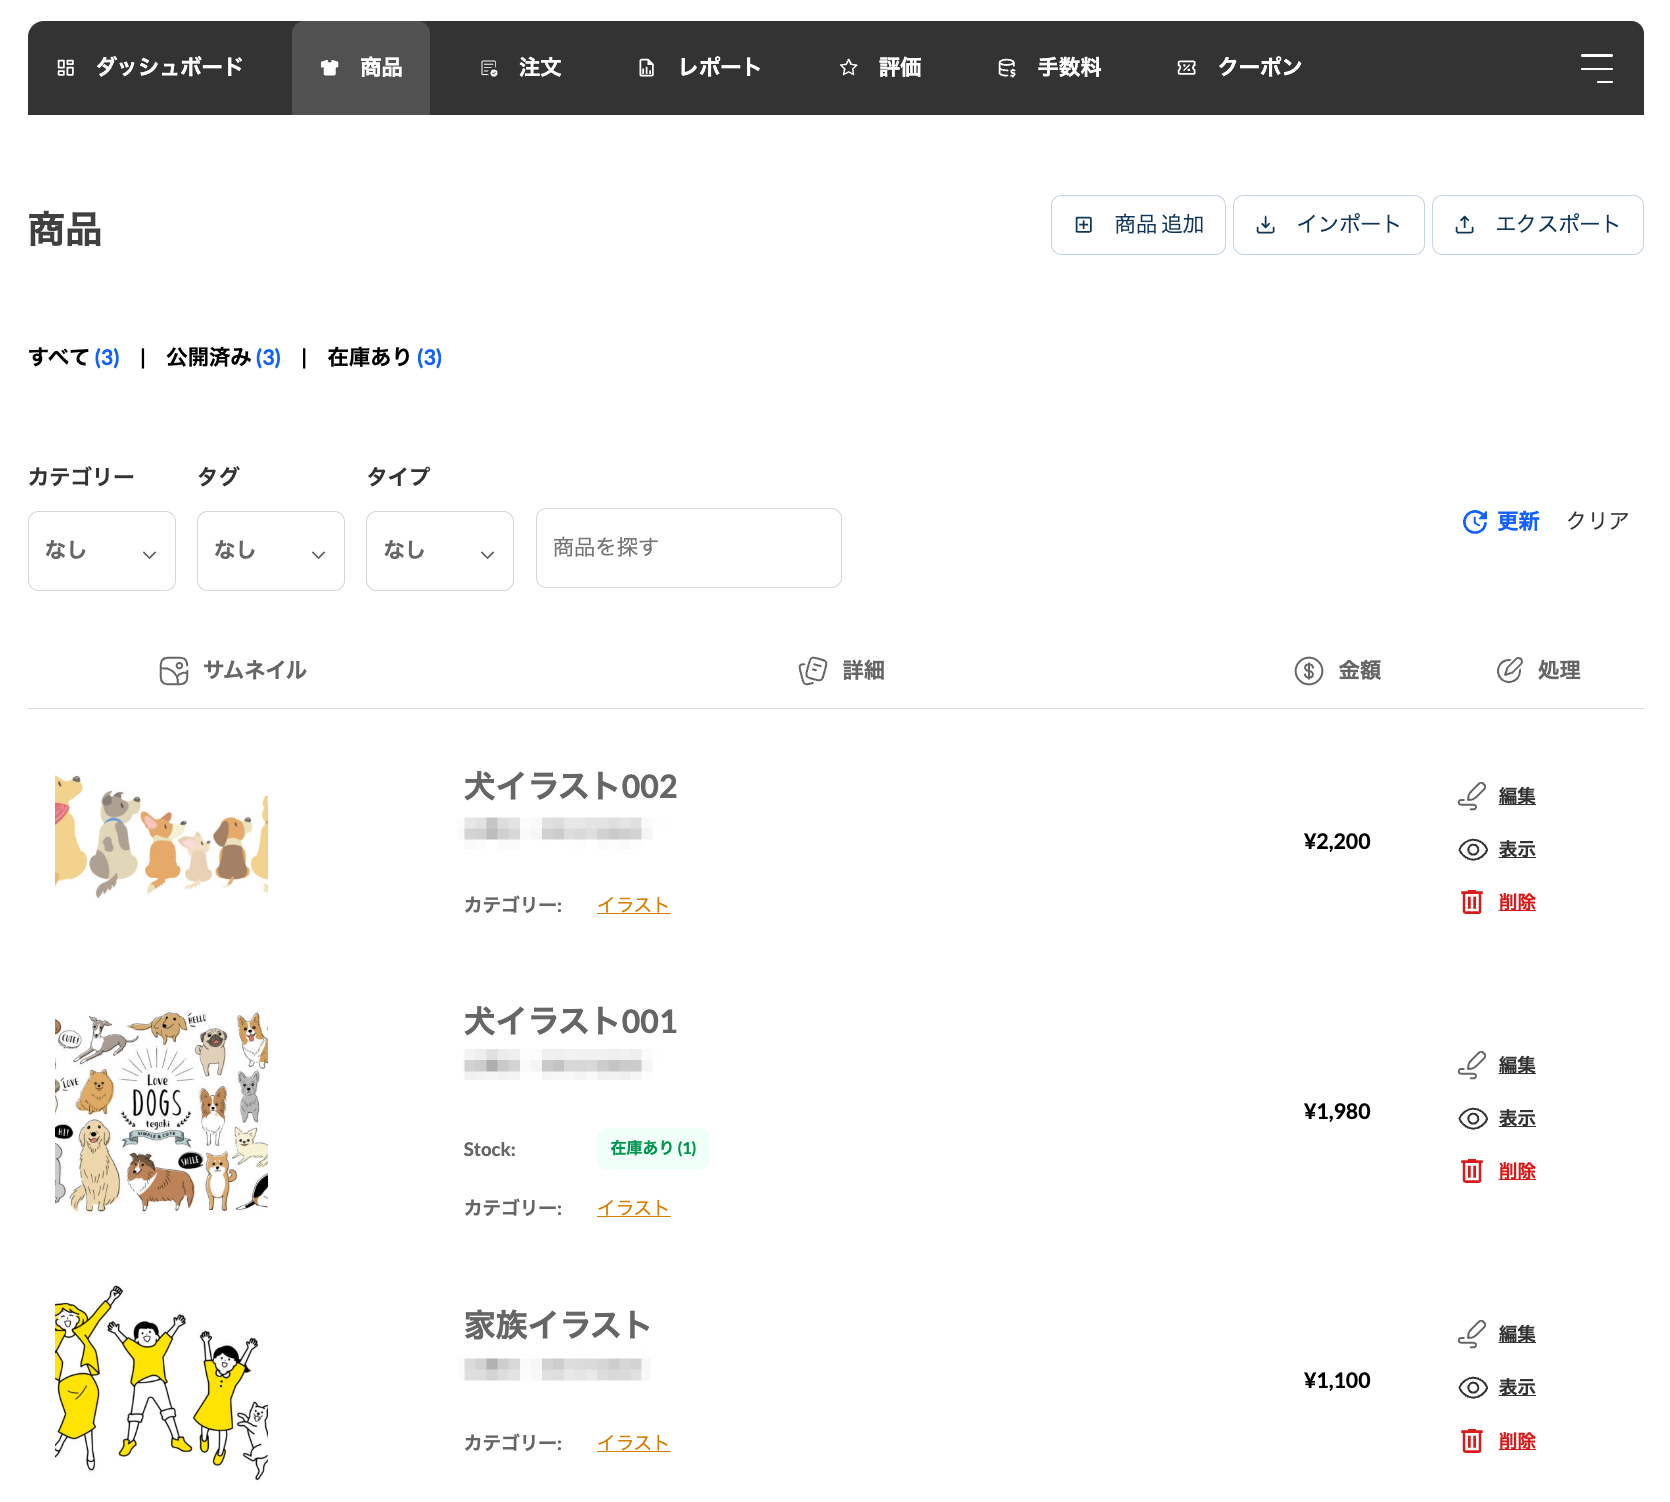Click the pencil edit icon for 犬イラスト002
The width and height of the screenshot is (1670, 1502).
pyautogui.click(x=1471, y=796)
